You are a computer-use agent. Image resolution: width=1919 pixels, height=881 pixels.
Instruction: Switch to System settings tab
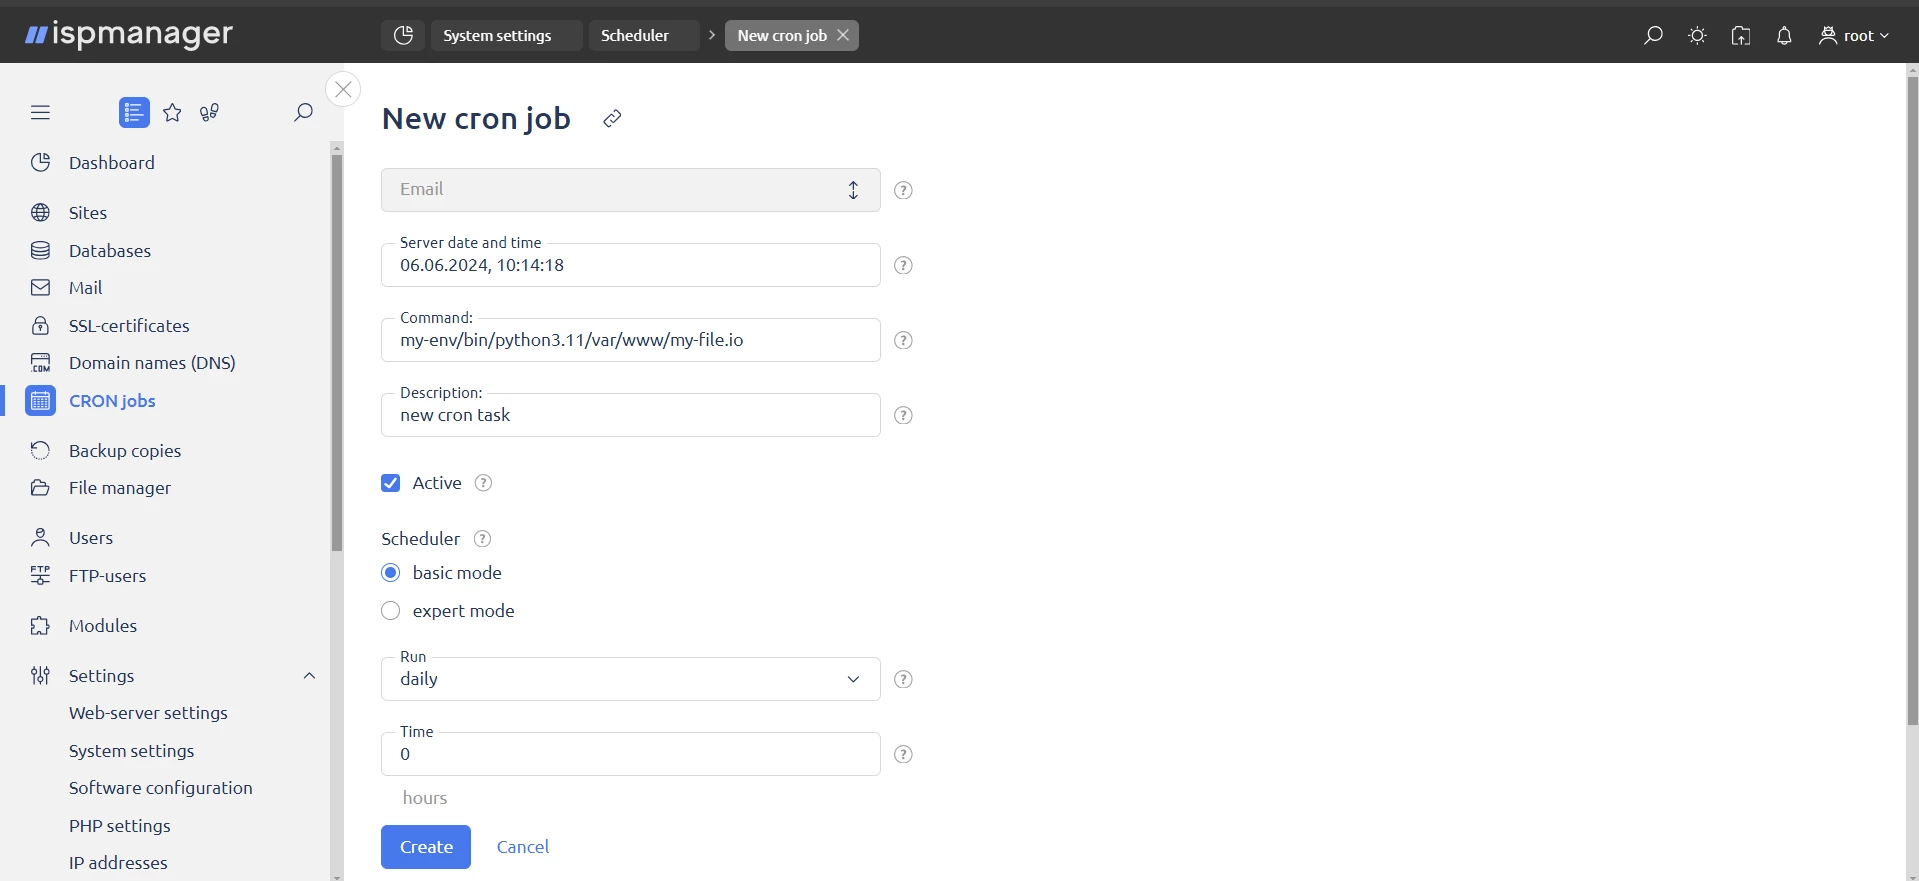coord(507,35)
